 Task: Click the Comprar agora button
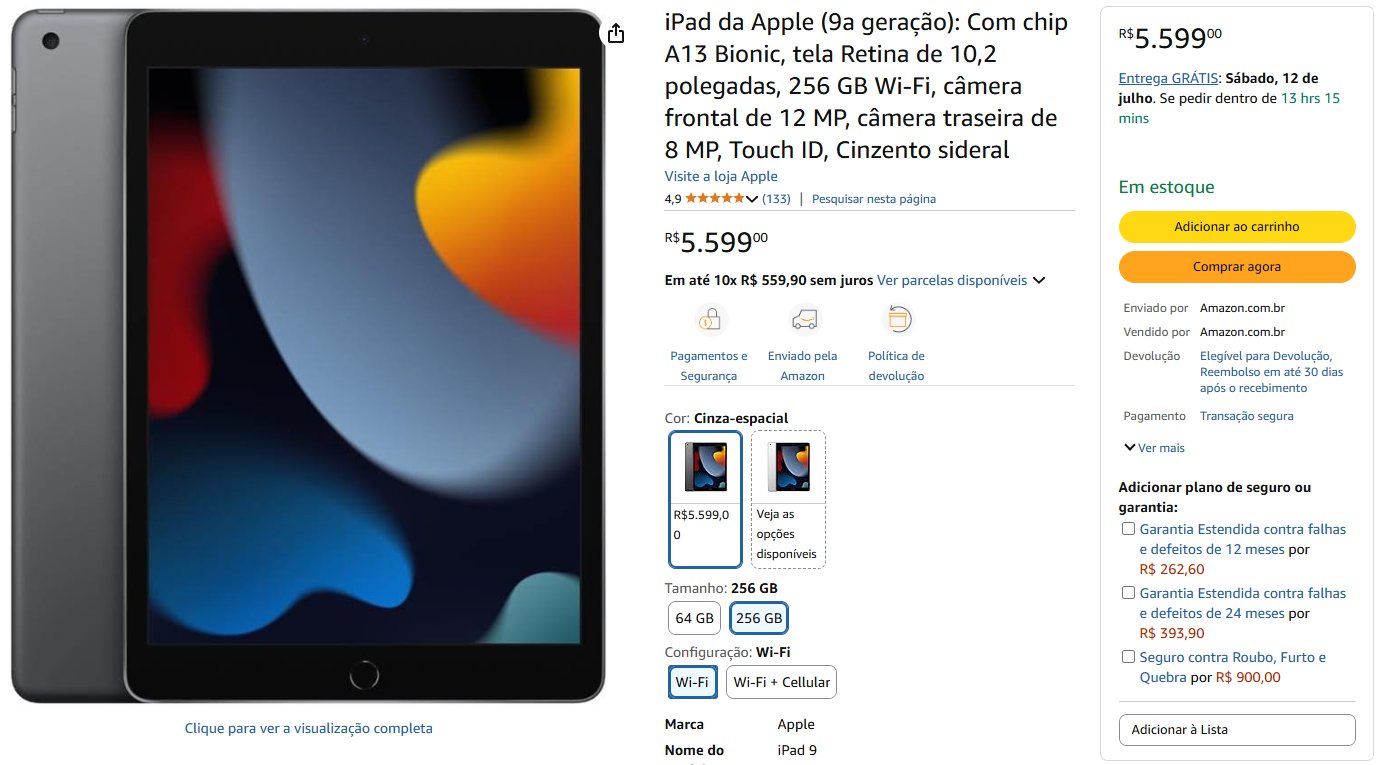point(1236,267)
